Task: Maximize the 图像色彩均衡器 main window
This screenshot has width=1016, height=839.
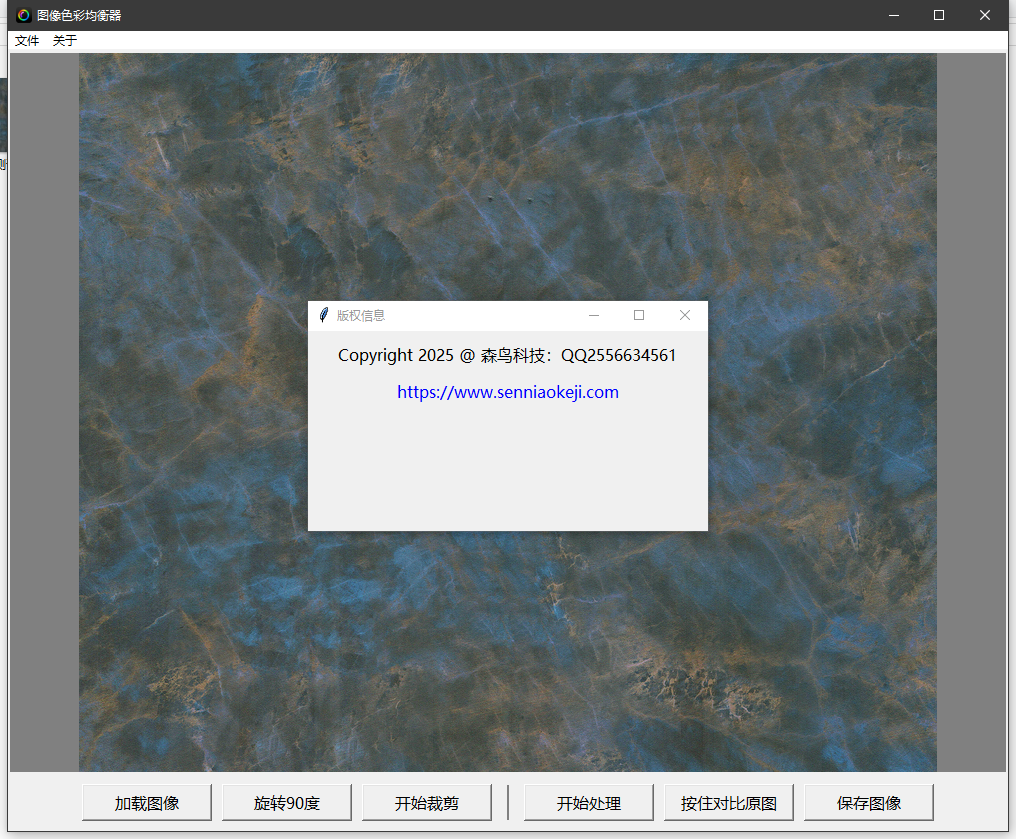Action: point(939,15)
